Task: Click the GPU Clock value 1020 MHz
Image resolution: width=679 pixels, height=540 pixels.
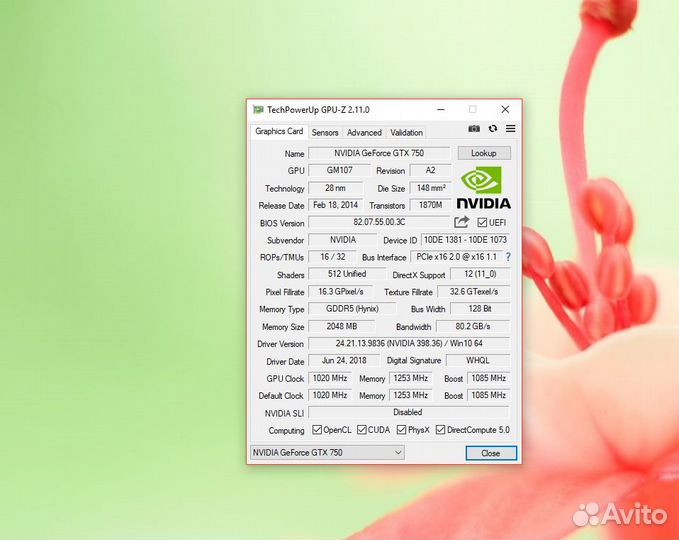Action: [330, 378]
